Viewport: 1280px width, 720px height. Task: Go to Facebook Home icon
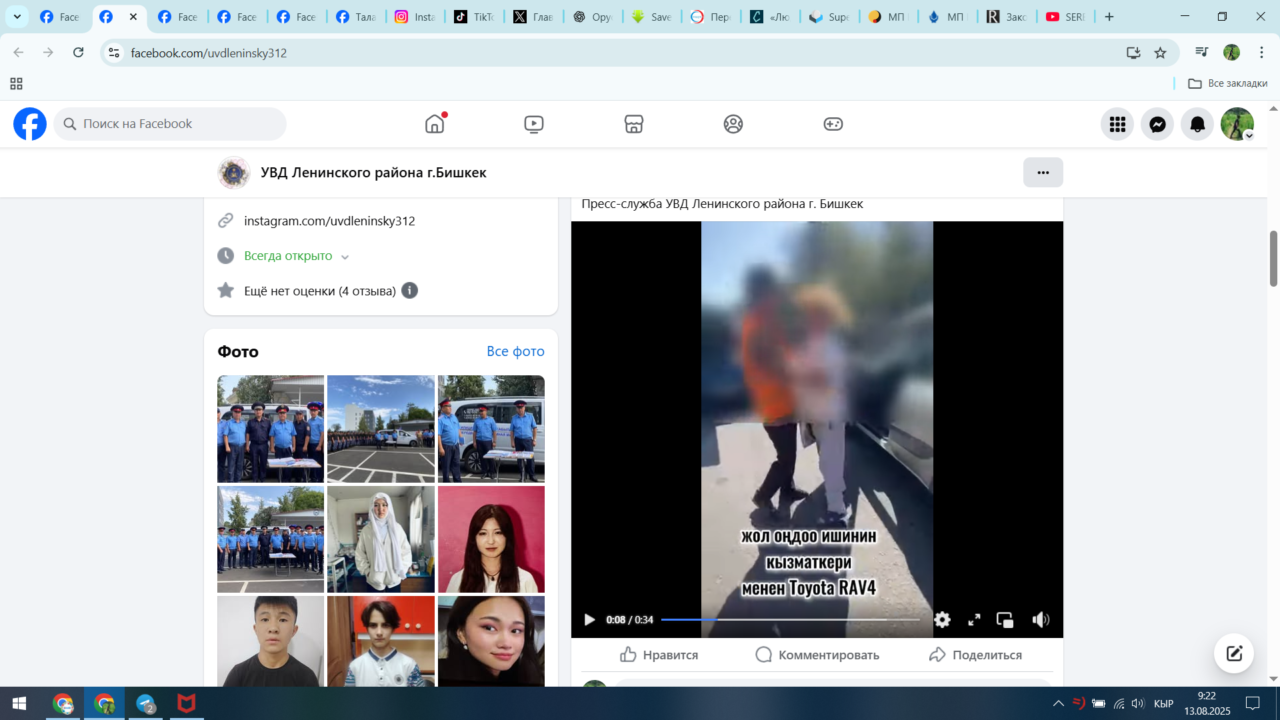[434, 124]
